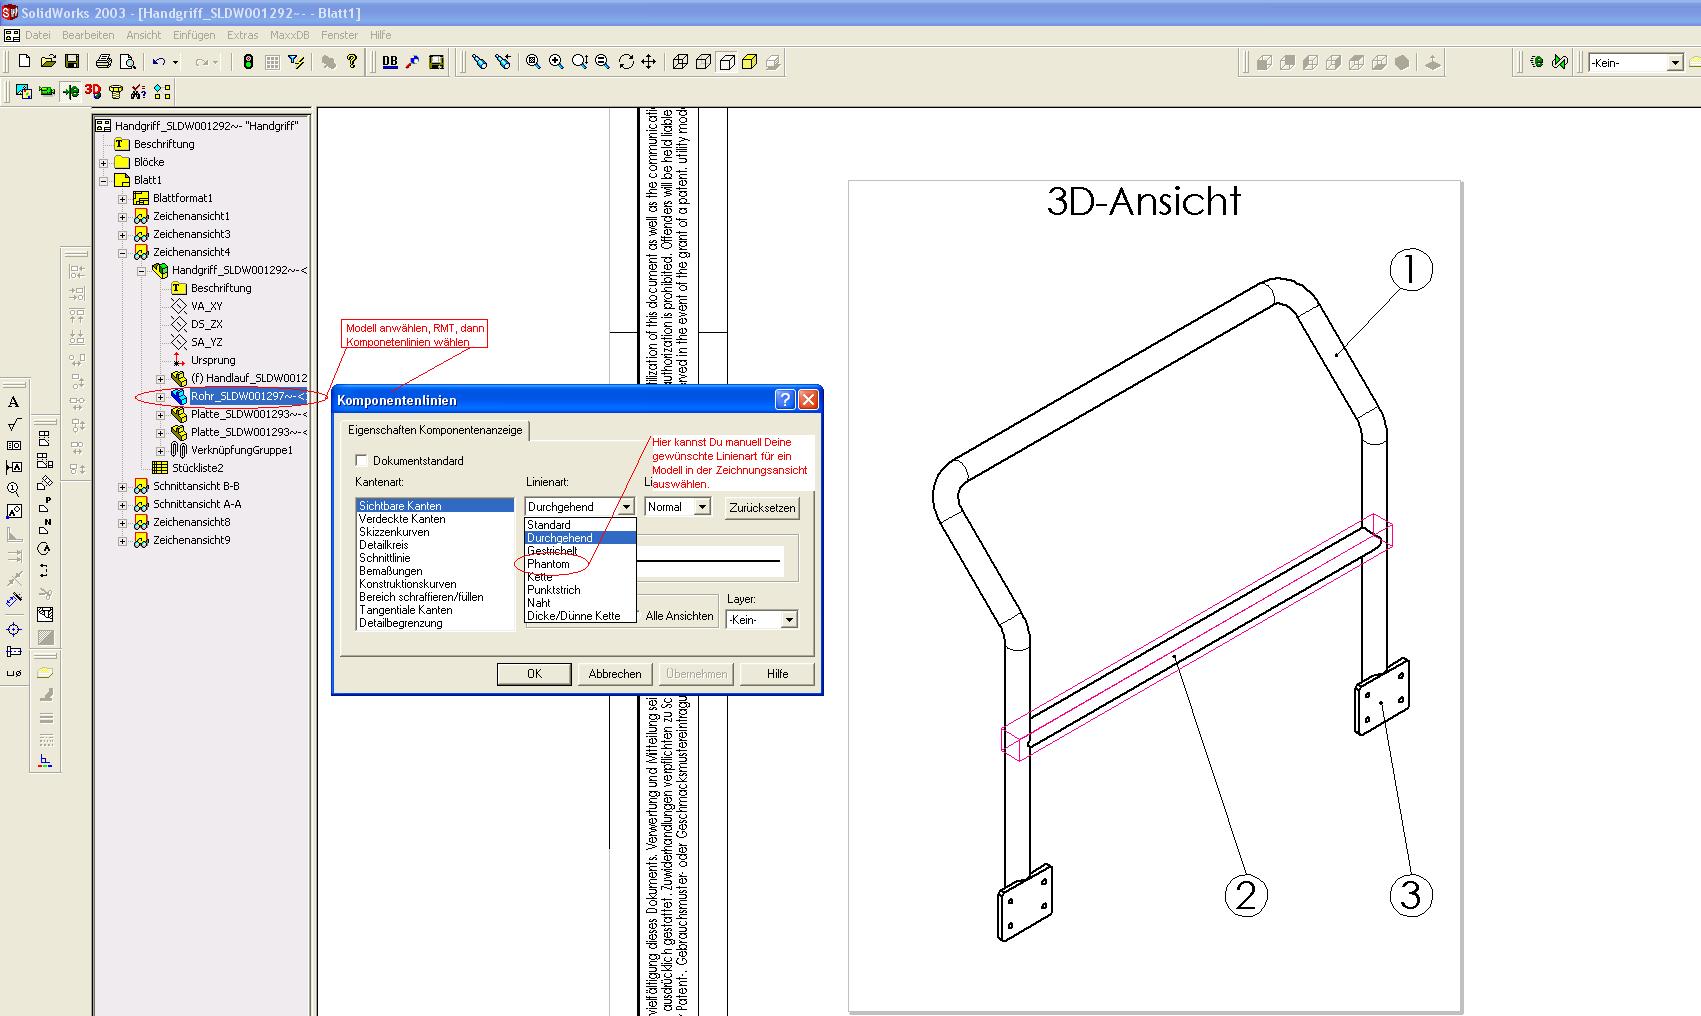Click the Pan four-arrow icon
This screenshot has height=1016, width=1701.
click(649, 62)
